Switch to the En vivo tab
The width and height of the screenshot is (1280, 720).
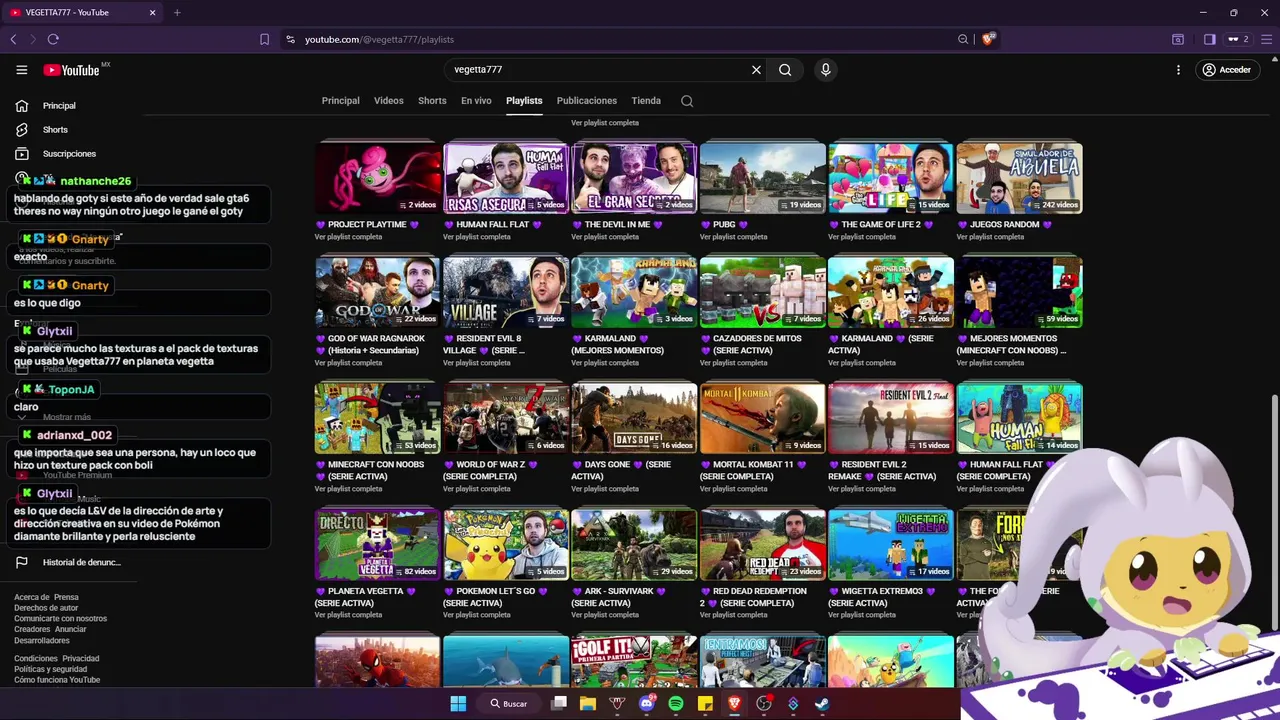click(x=476, y=101)
